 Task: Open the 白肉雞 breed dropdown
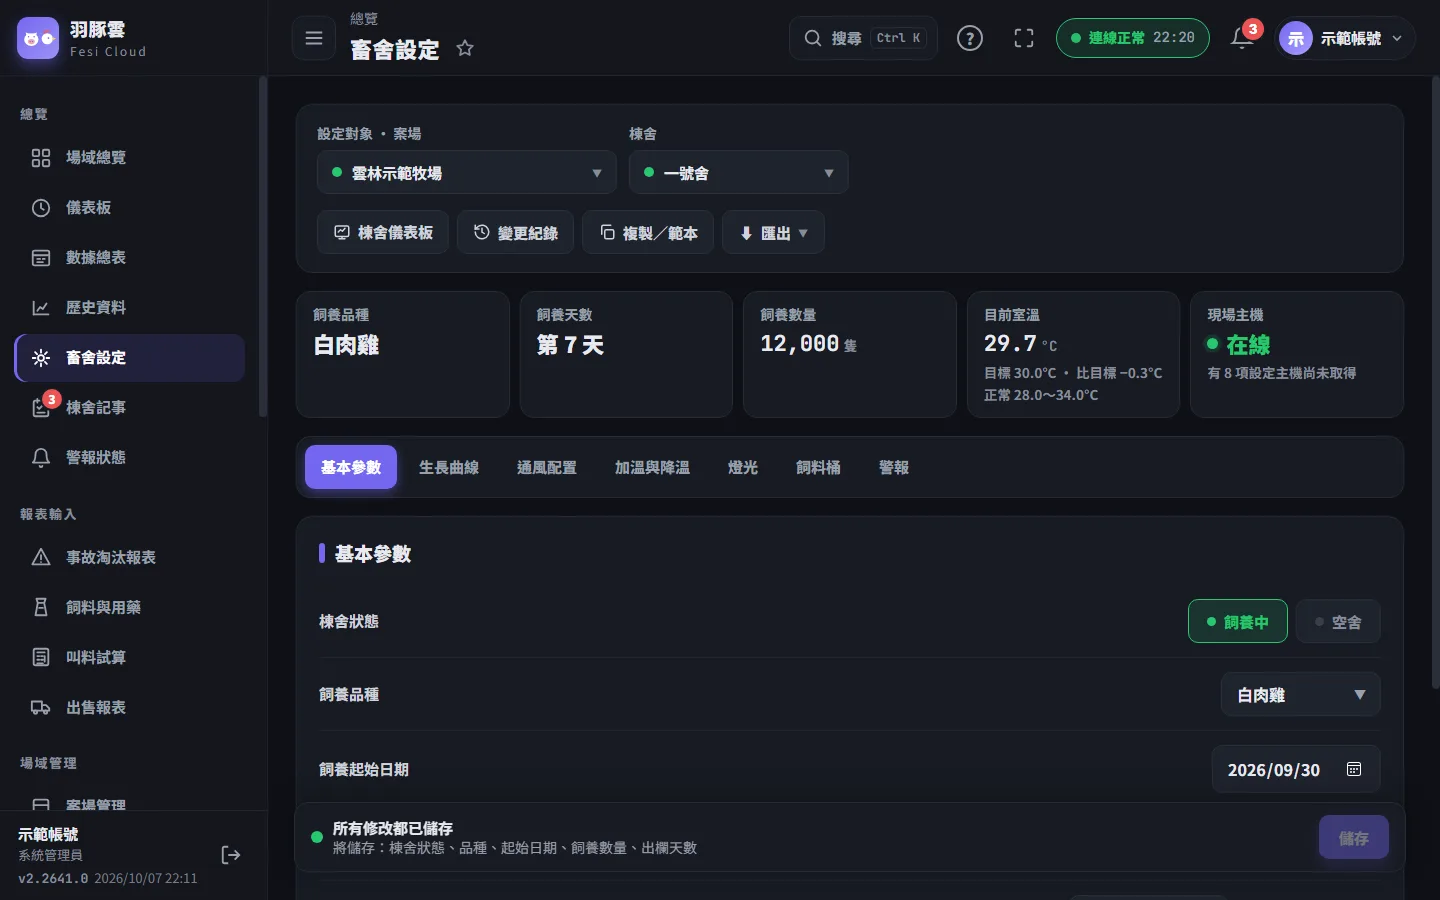pos(1301,695)
